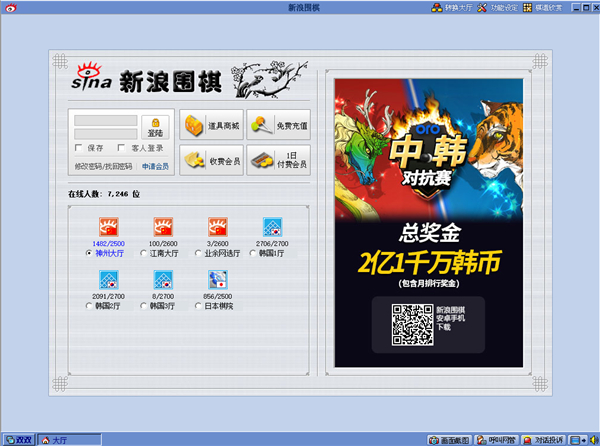Viewport: 600px width, 446px height.
Task: Click the 业余网选厅 hall icon showing 3/2600
Action: [218, 227]
